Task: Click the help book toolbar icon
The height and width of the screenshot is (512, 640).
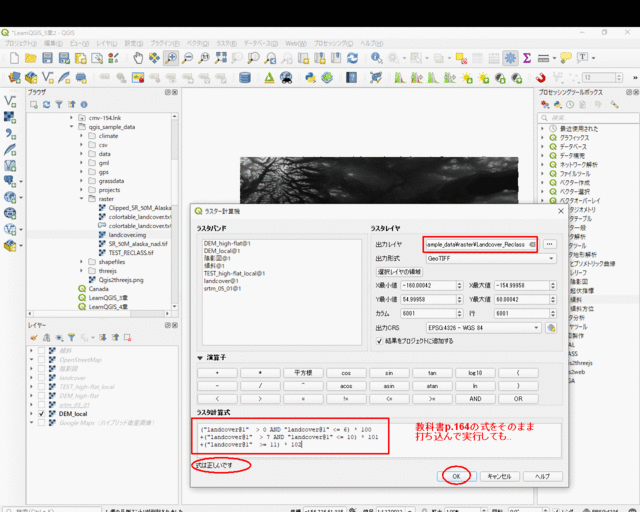Action: coord(351,78)
